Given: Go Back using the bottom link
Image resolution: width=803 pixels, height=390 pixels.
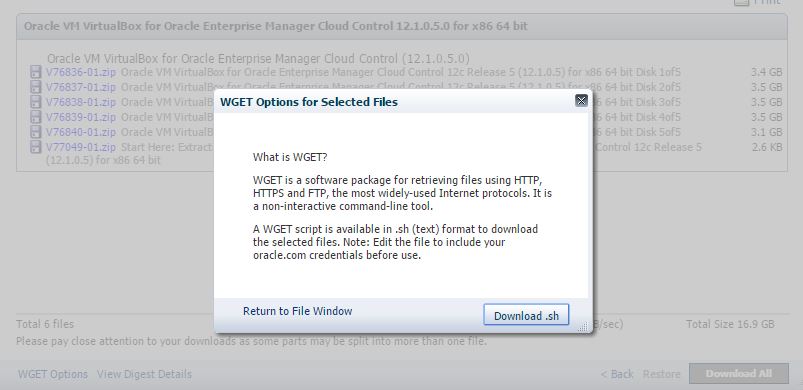Looking at the screenshot, I should [x=617, y=374].
